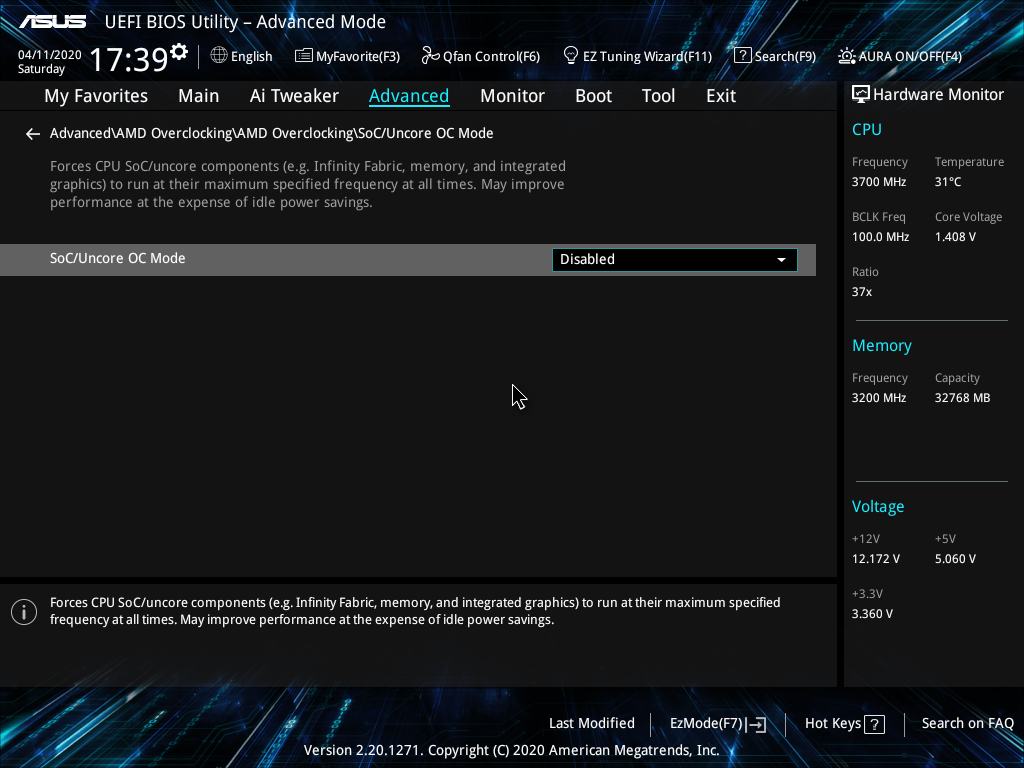Click the Voltage heading
This screenshot has width=1024, height=768.
pyautogui.click(x=878, y=507)
